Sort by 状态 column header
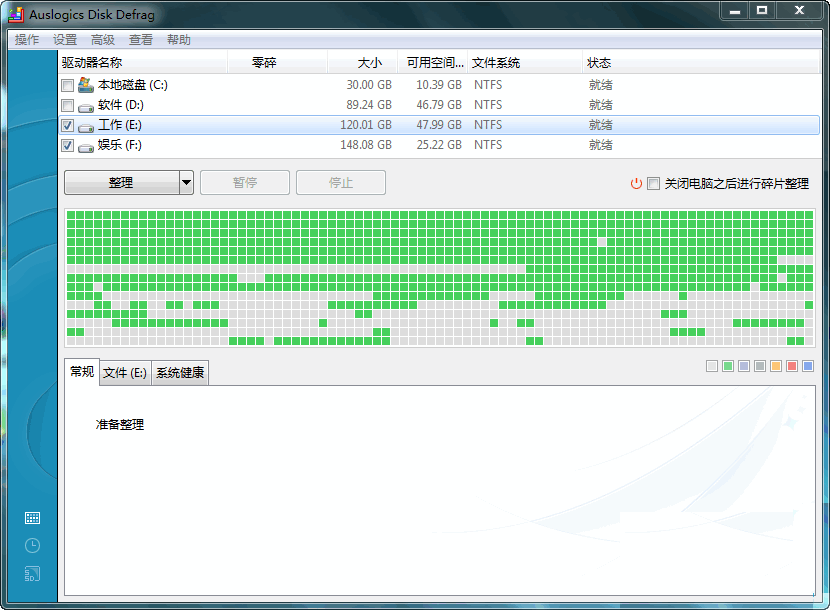 tap(701, 62)
